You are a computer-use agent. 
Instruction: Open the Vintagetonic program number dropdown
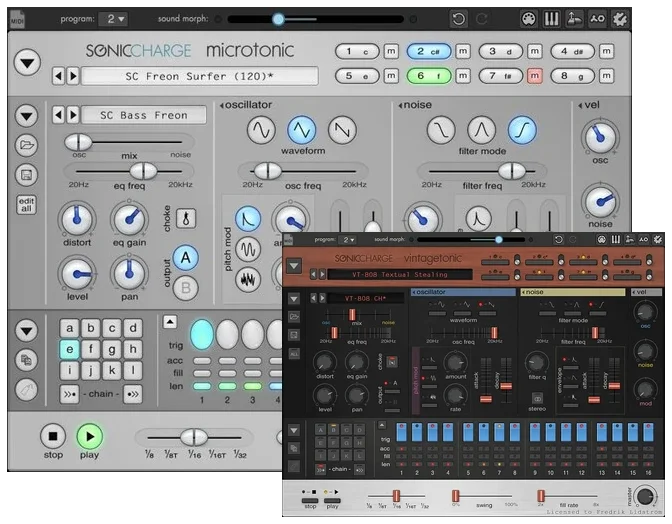pyautogui.click(x=347, y=240)
